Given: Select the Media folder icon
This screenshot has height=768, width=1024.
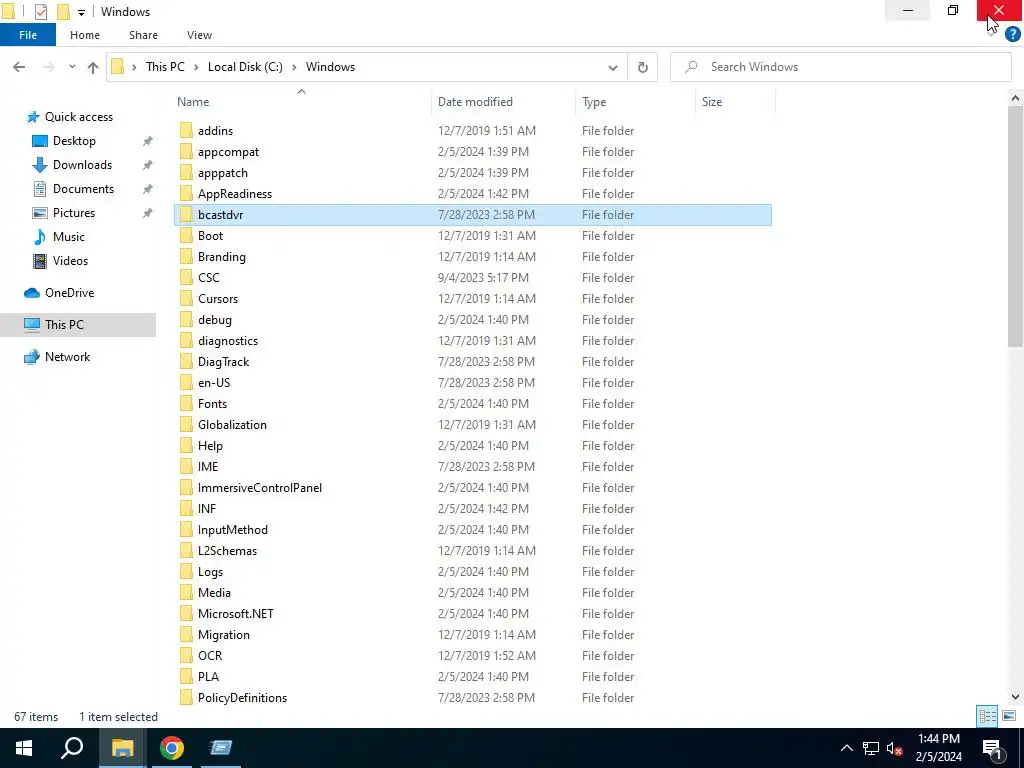Looking at the screenshot, I should point(186,592).
